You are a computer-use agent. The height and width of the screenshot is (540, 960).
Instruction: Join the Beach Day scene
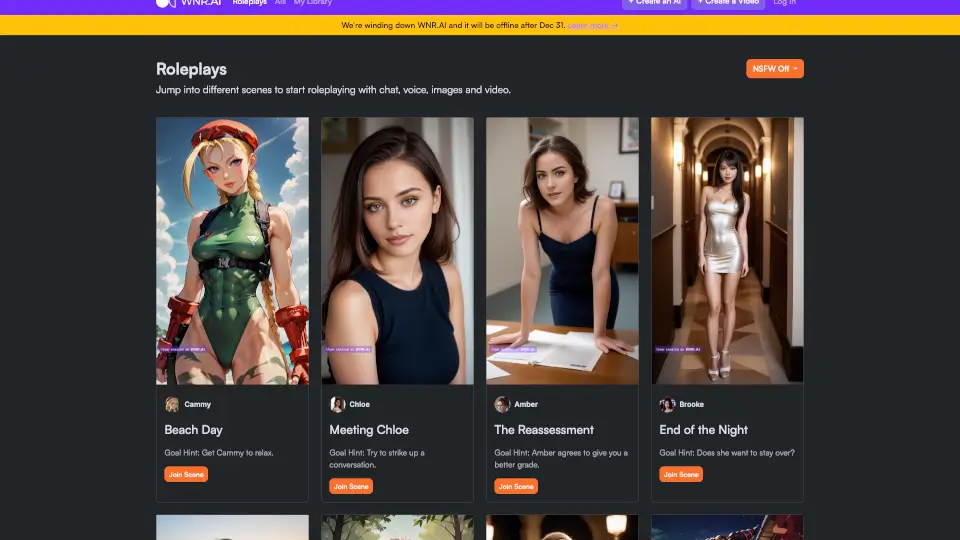pos(186,474)
